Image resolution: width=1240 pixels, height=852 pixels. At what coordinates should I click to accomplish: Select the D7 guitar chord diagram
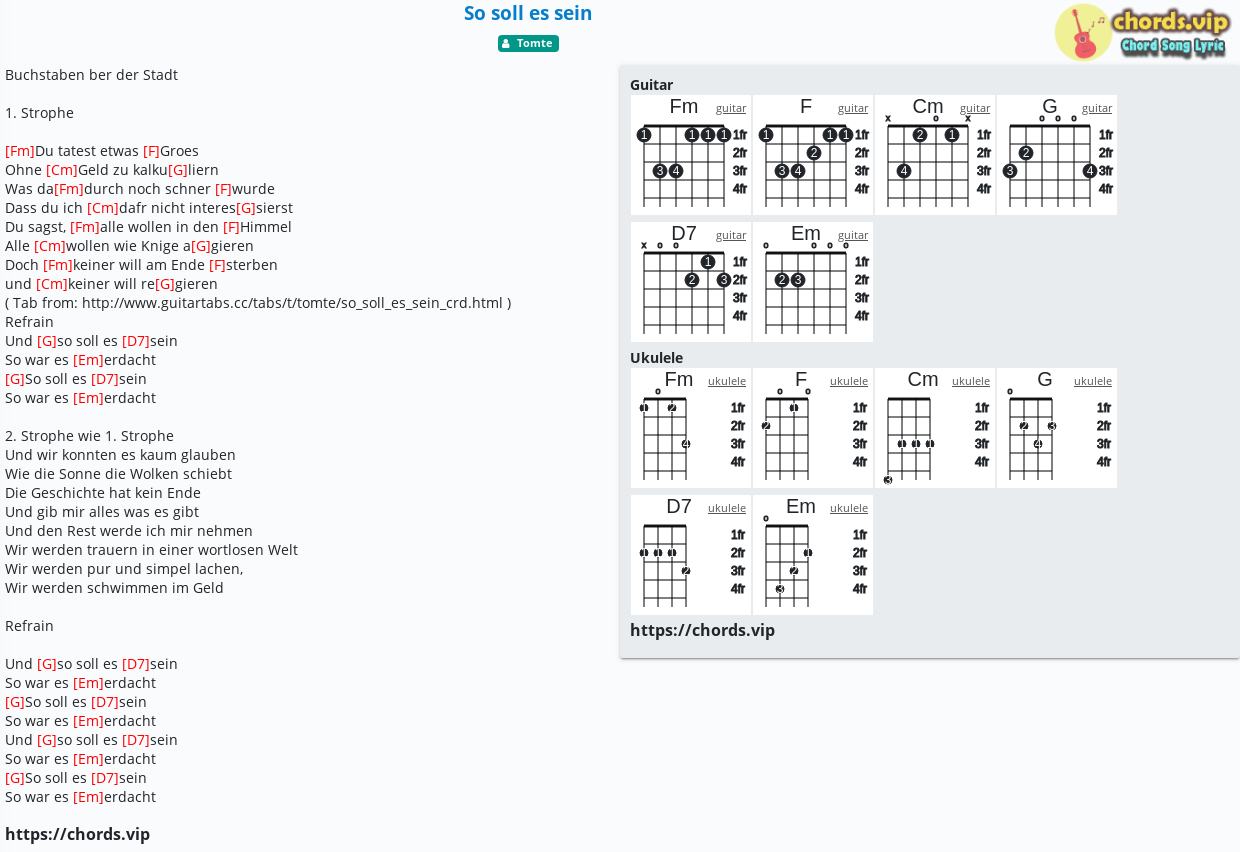[x=691, y=282]
